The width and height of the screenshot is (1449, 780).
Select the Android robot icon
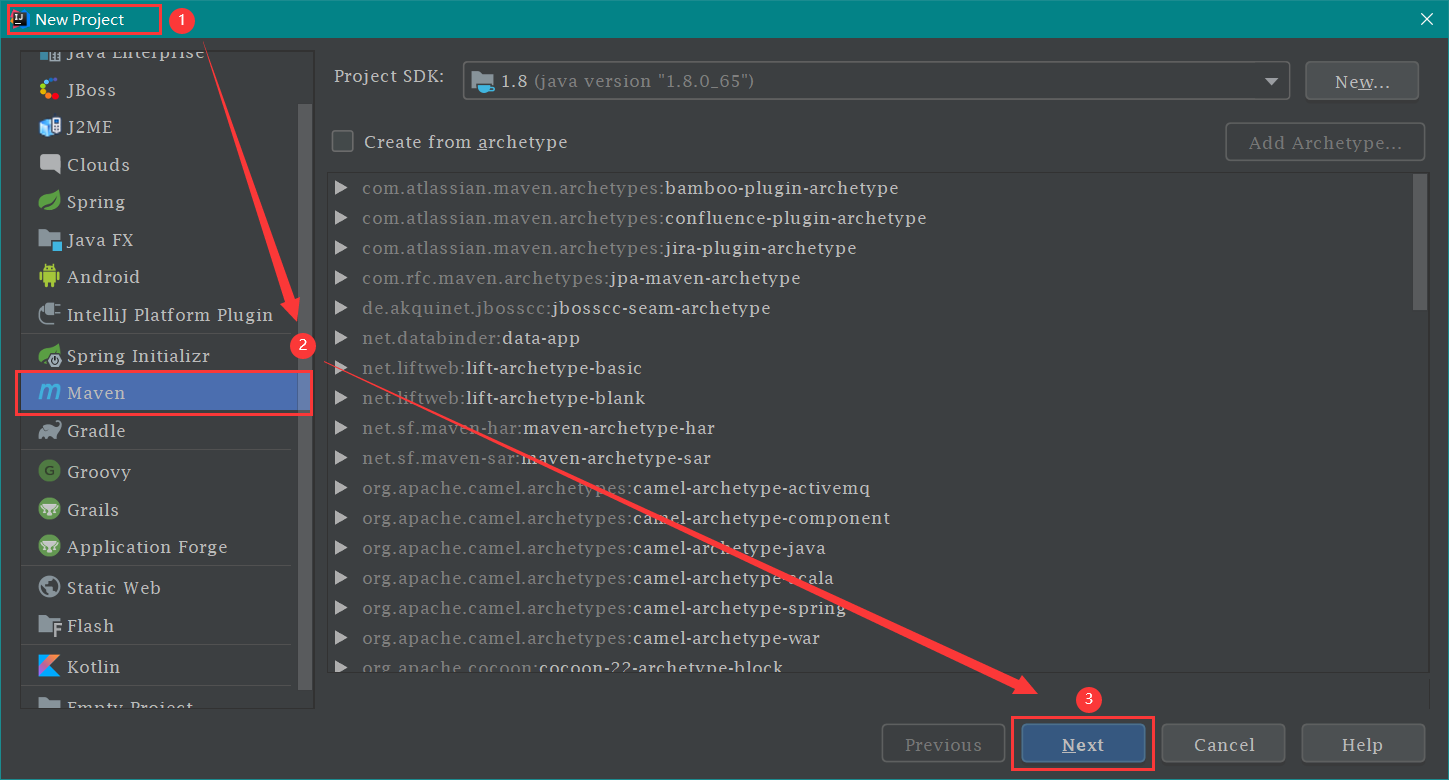49,276
